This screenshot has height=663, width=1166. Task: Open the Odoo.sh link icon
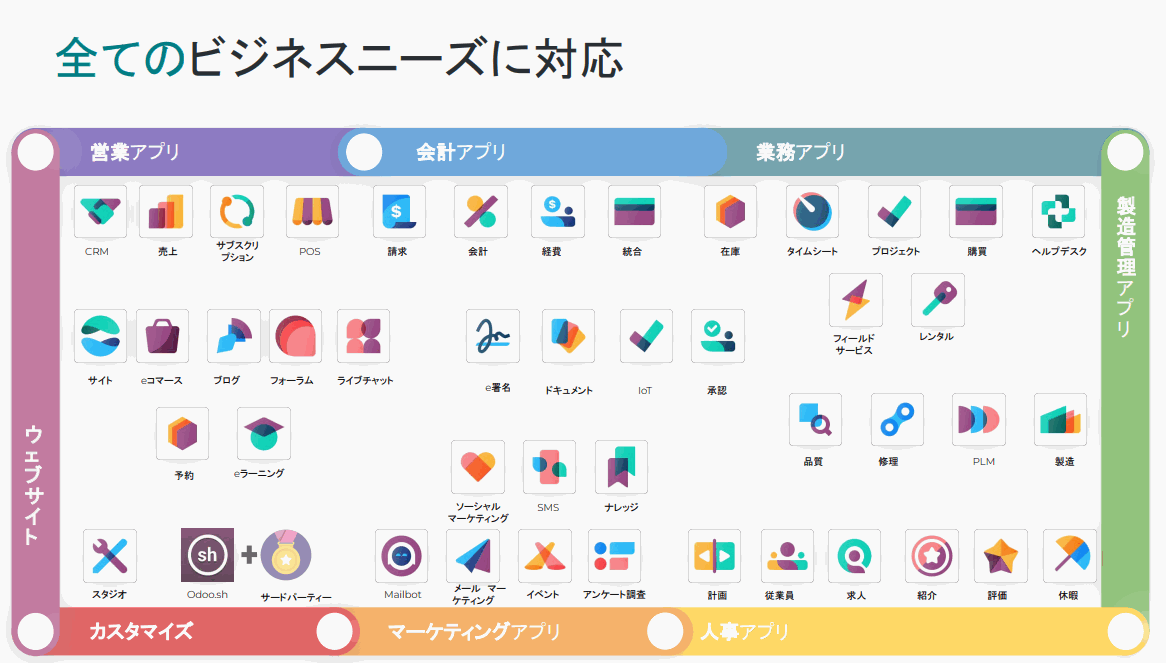tap(205, 556)
